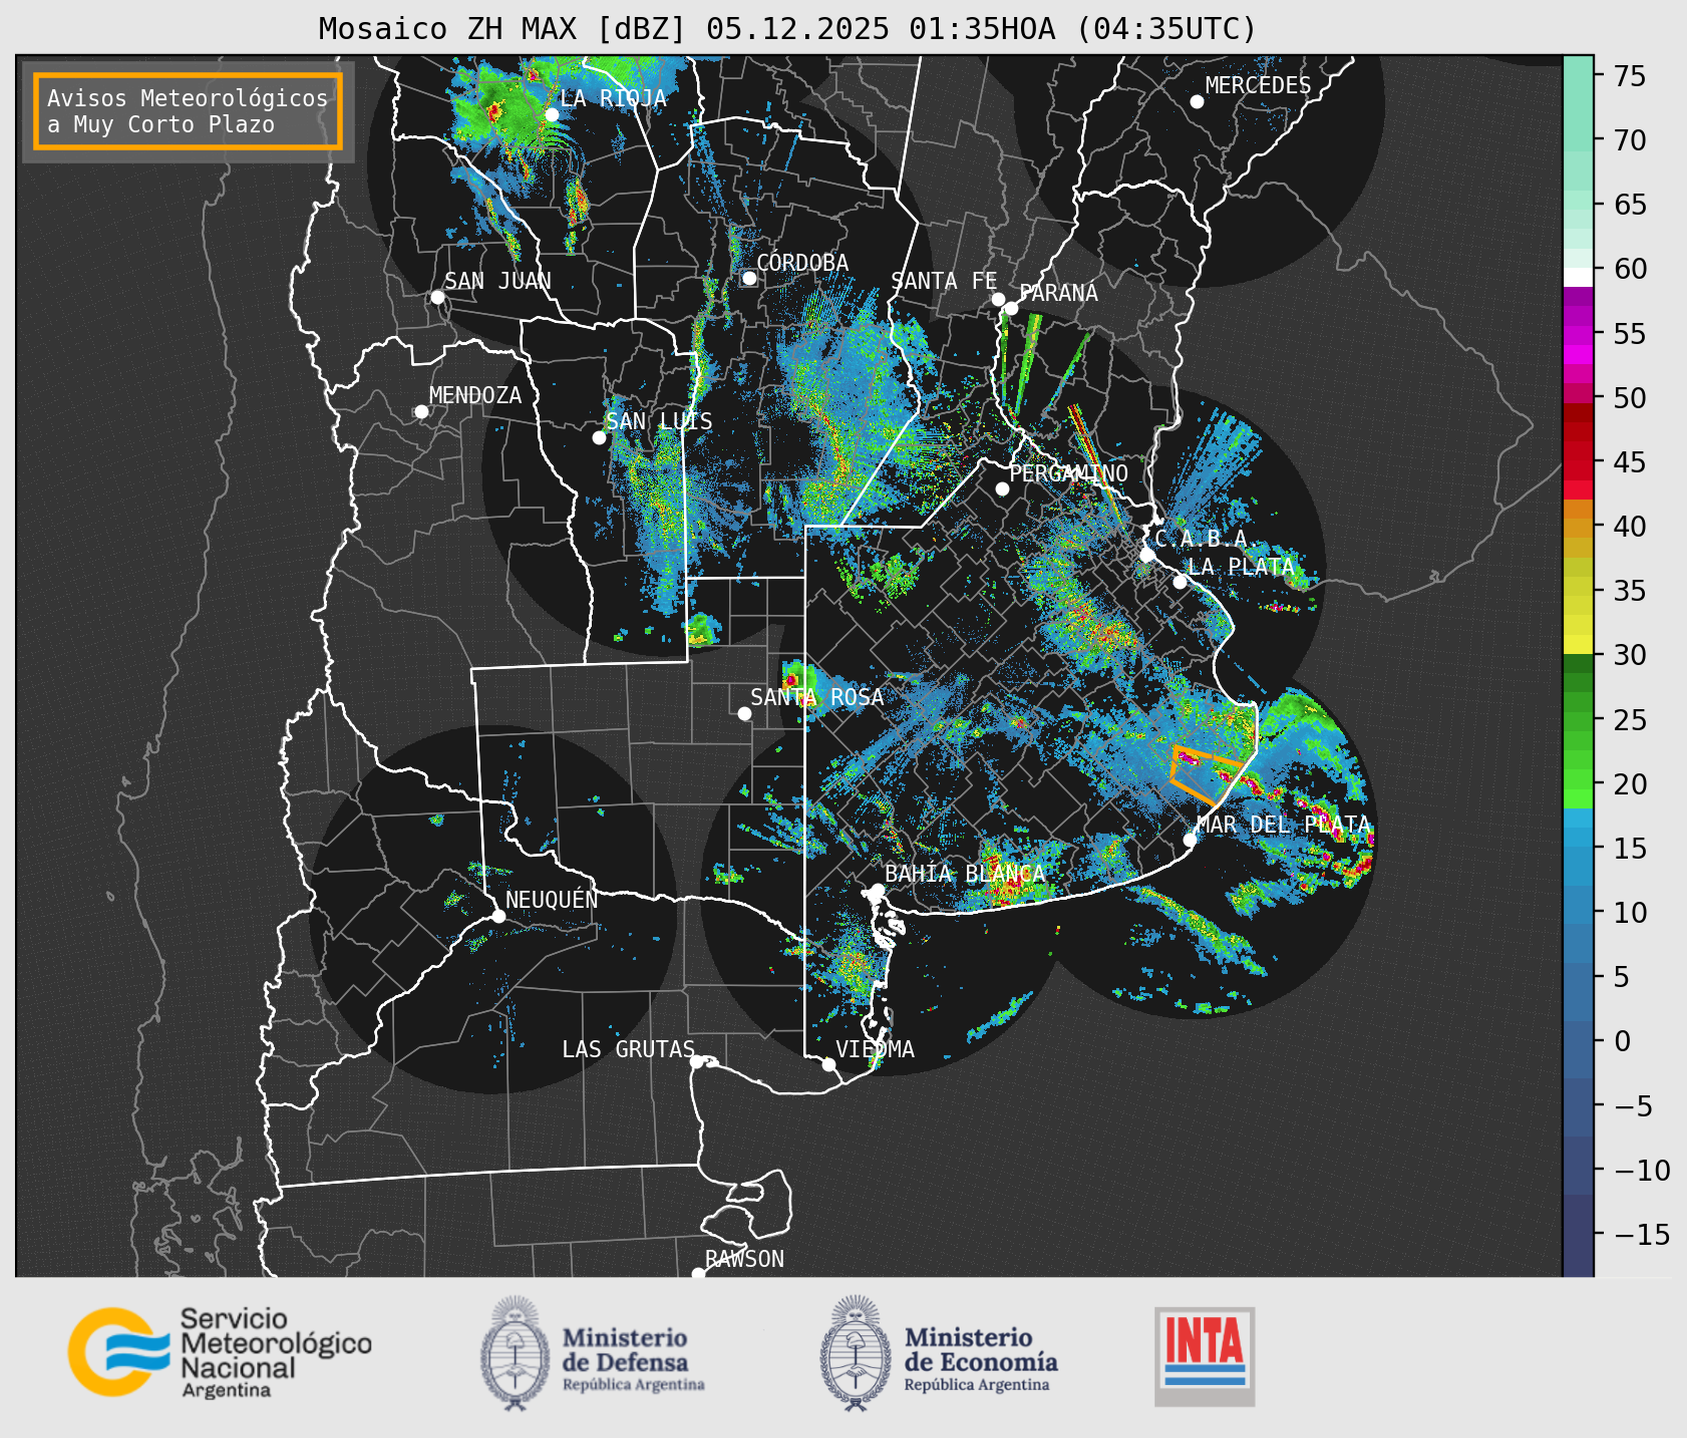Select the Mercedes city marker dot
The width and height of the screenshot is (1687, 1438).
[x=1197, y=102]
